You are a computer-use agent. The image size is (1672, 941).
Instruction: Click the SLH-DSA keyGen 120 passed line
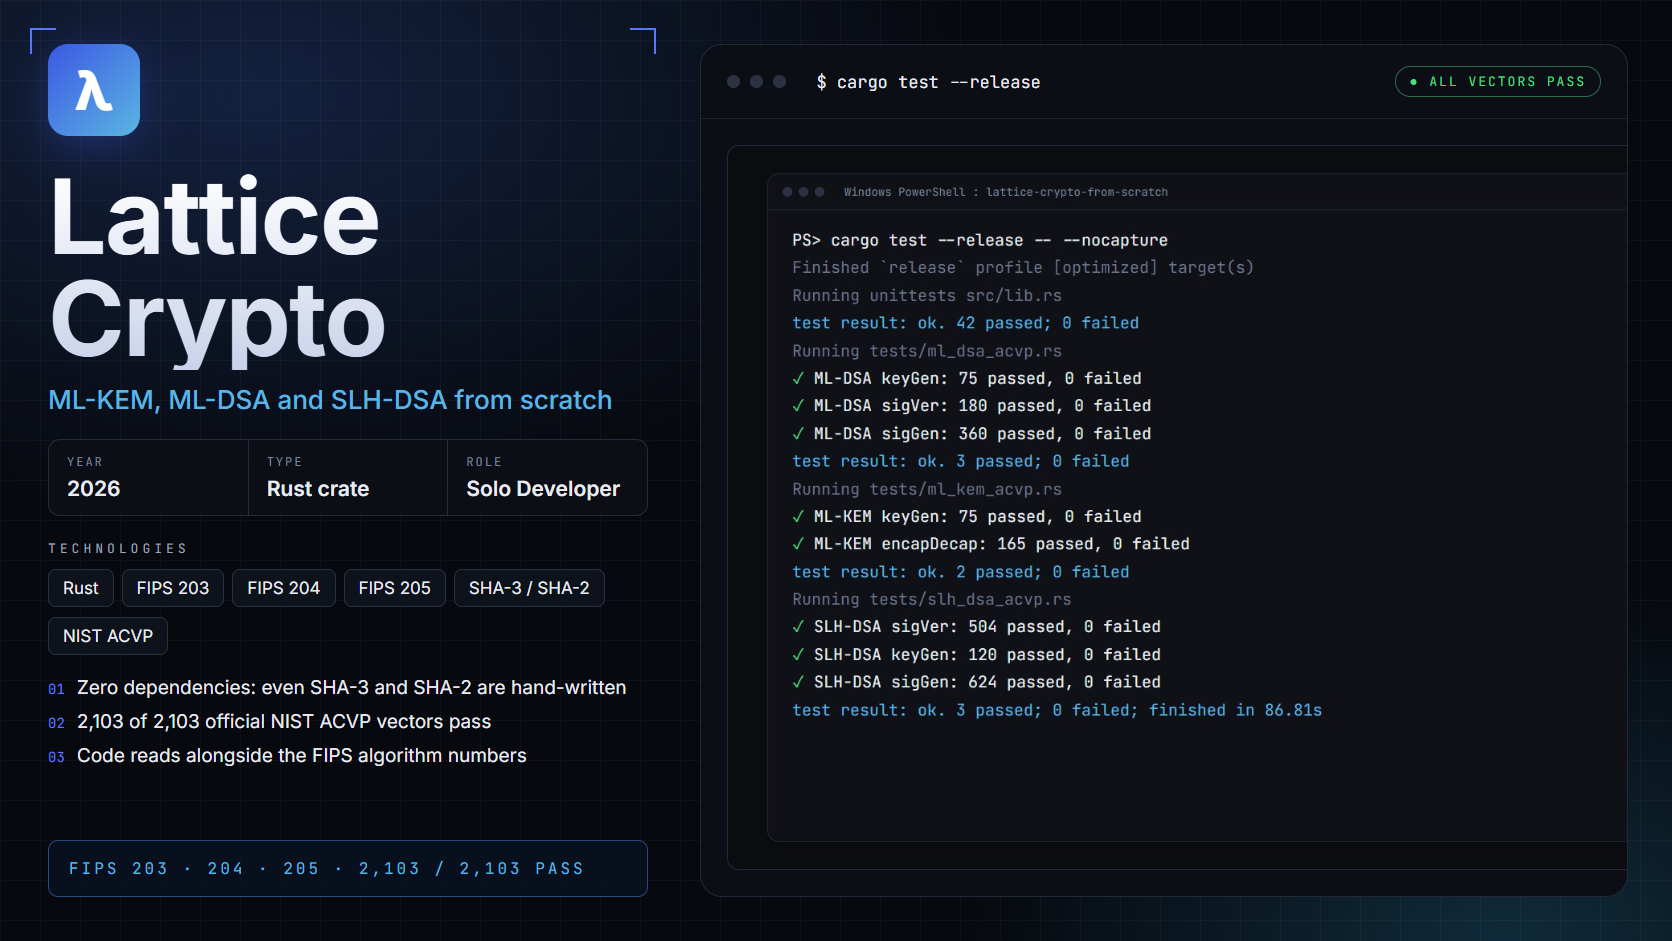click(x=977, y=655)
